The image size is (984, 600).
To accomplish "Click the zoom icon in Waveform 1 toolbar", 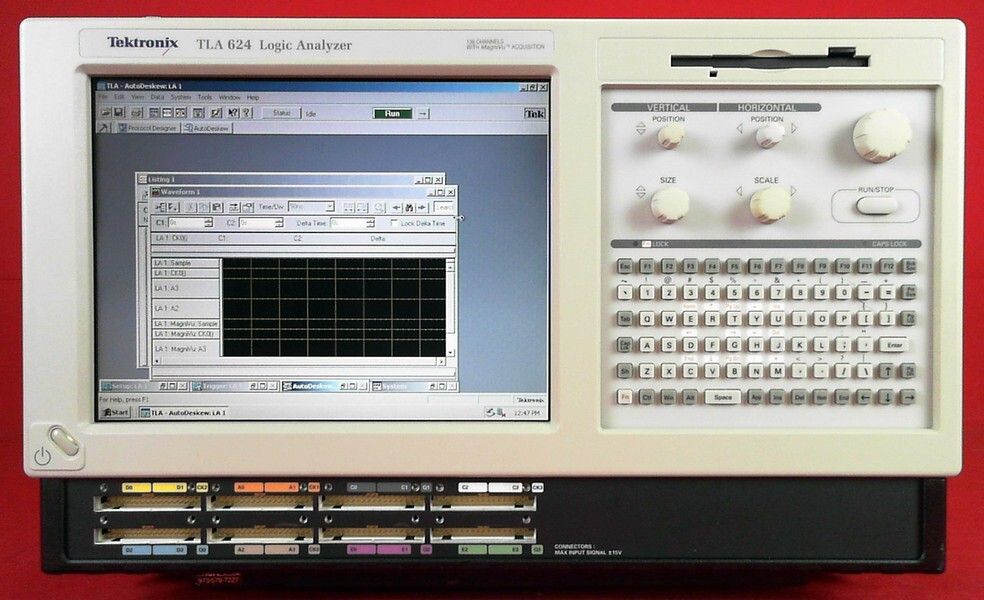I will click(x=377, y=207).
